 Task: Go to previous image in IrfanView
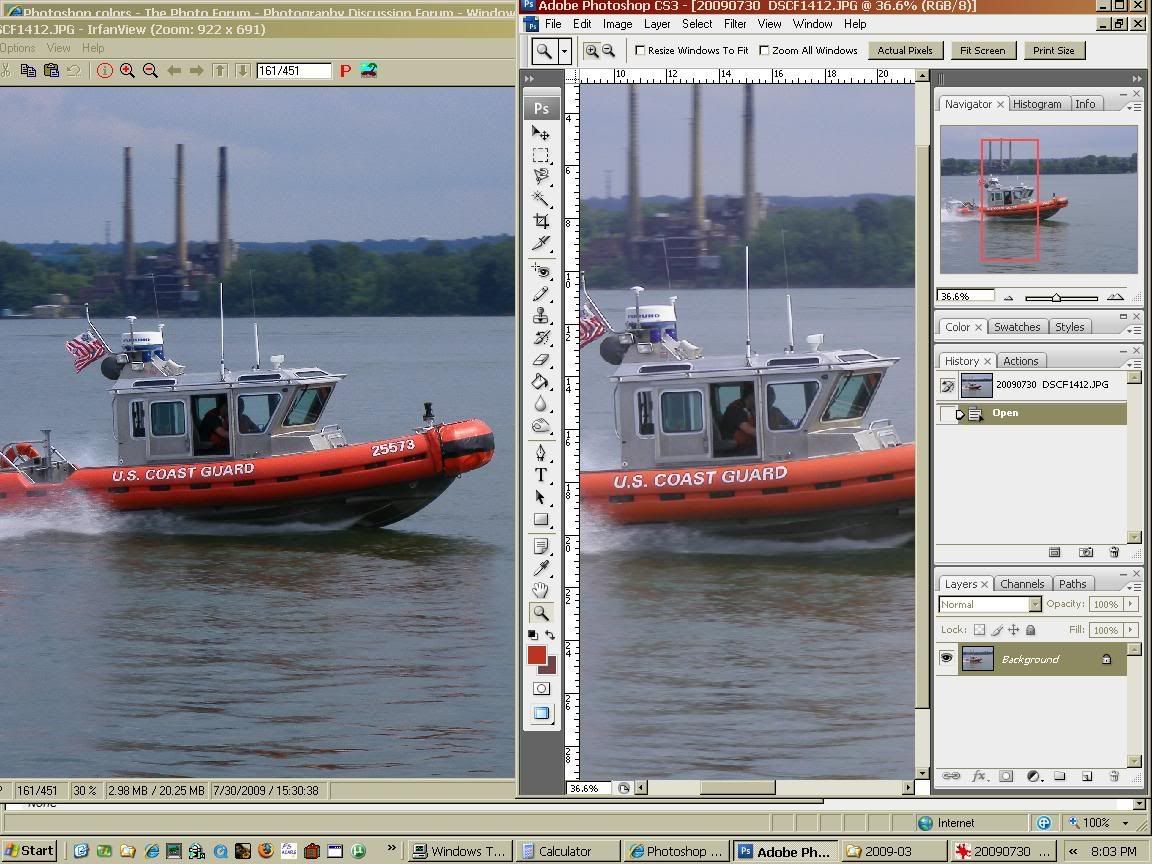pos(174,71)
